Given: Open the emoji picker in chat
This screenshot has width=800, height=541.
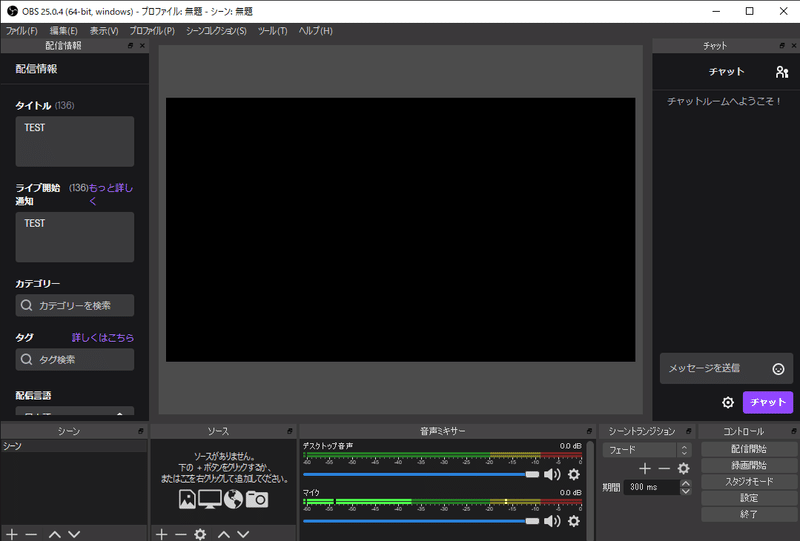Looking at the screenshot, I should click(x=778, y=369).
